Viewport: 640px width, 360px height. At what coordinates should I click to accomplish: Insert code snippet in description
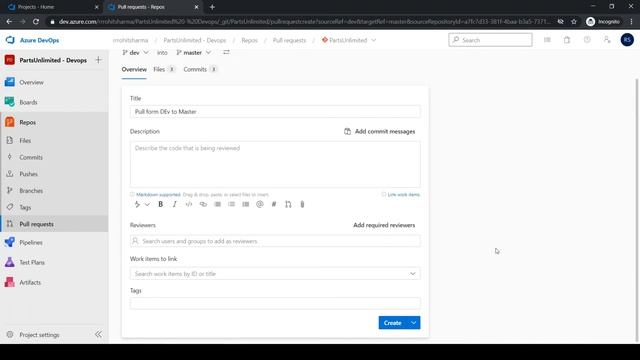tap(189, 204)
